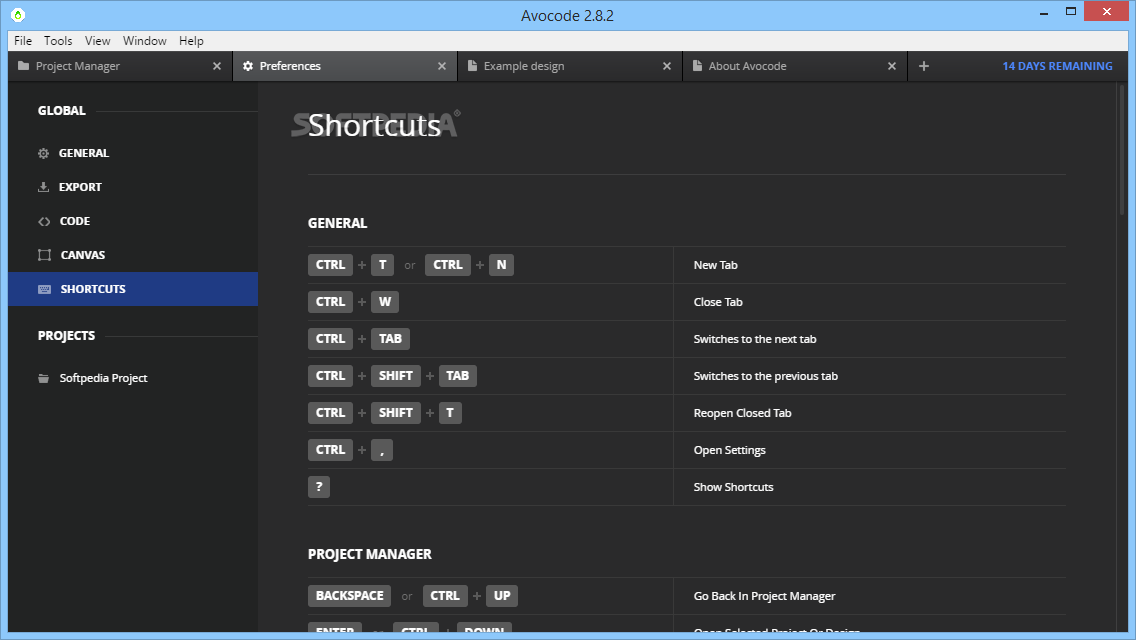Open a new tab with plus button

pyautogui.click(x=924, y=66)
